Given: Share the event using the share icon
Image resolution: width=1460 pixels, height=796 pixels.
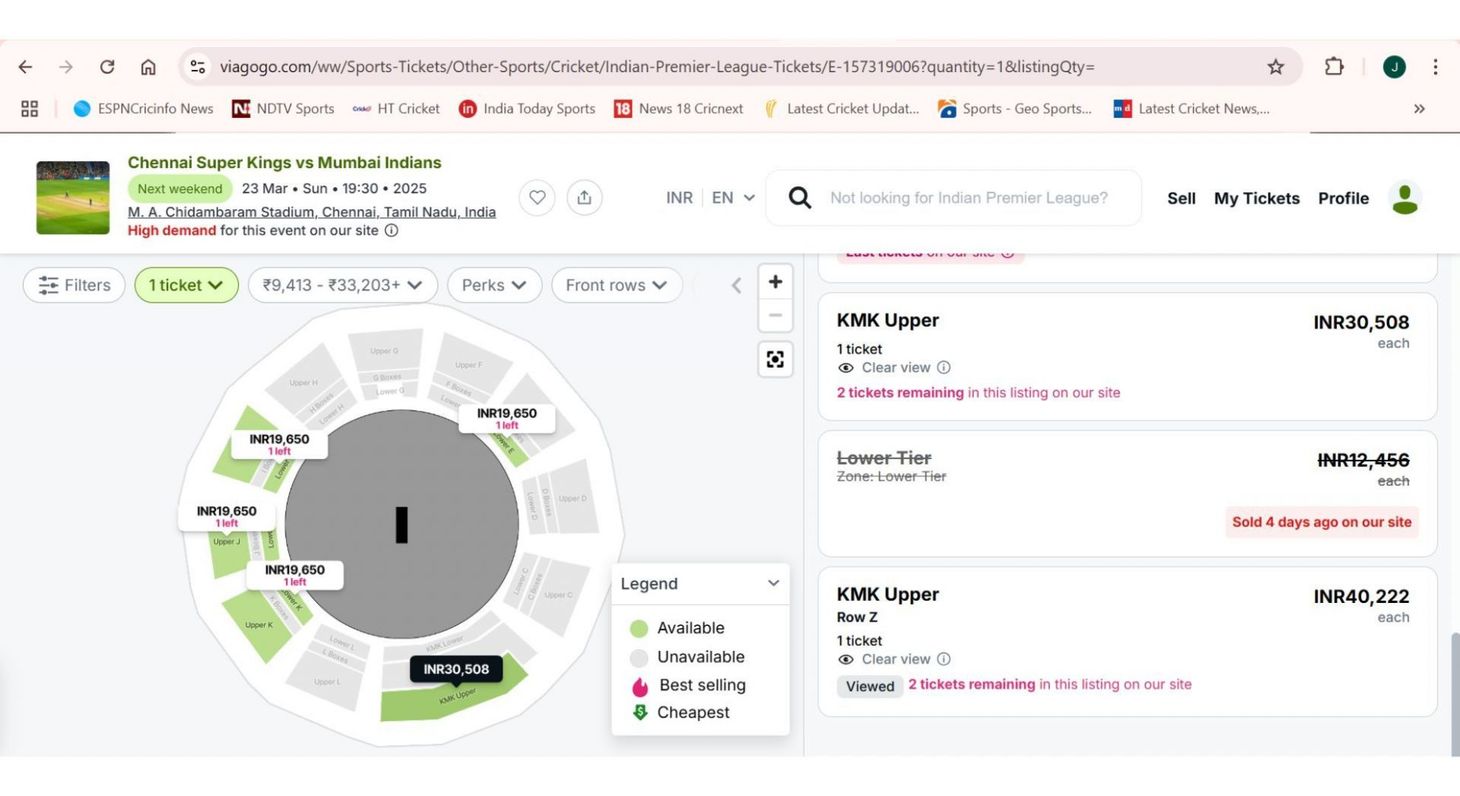Looking at the screenshot, I should coord(585,197).
